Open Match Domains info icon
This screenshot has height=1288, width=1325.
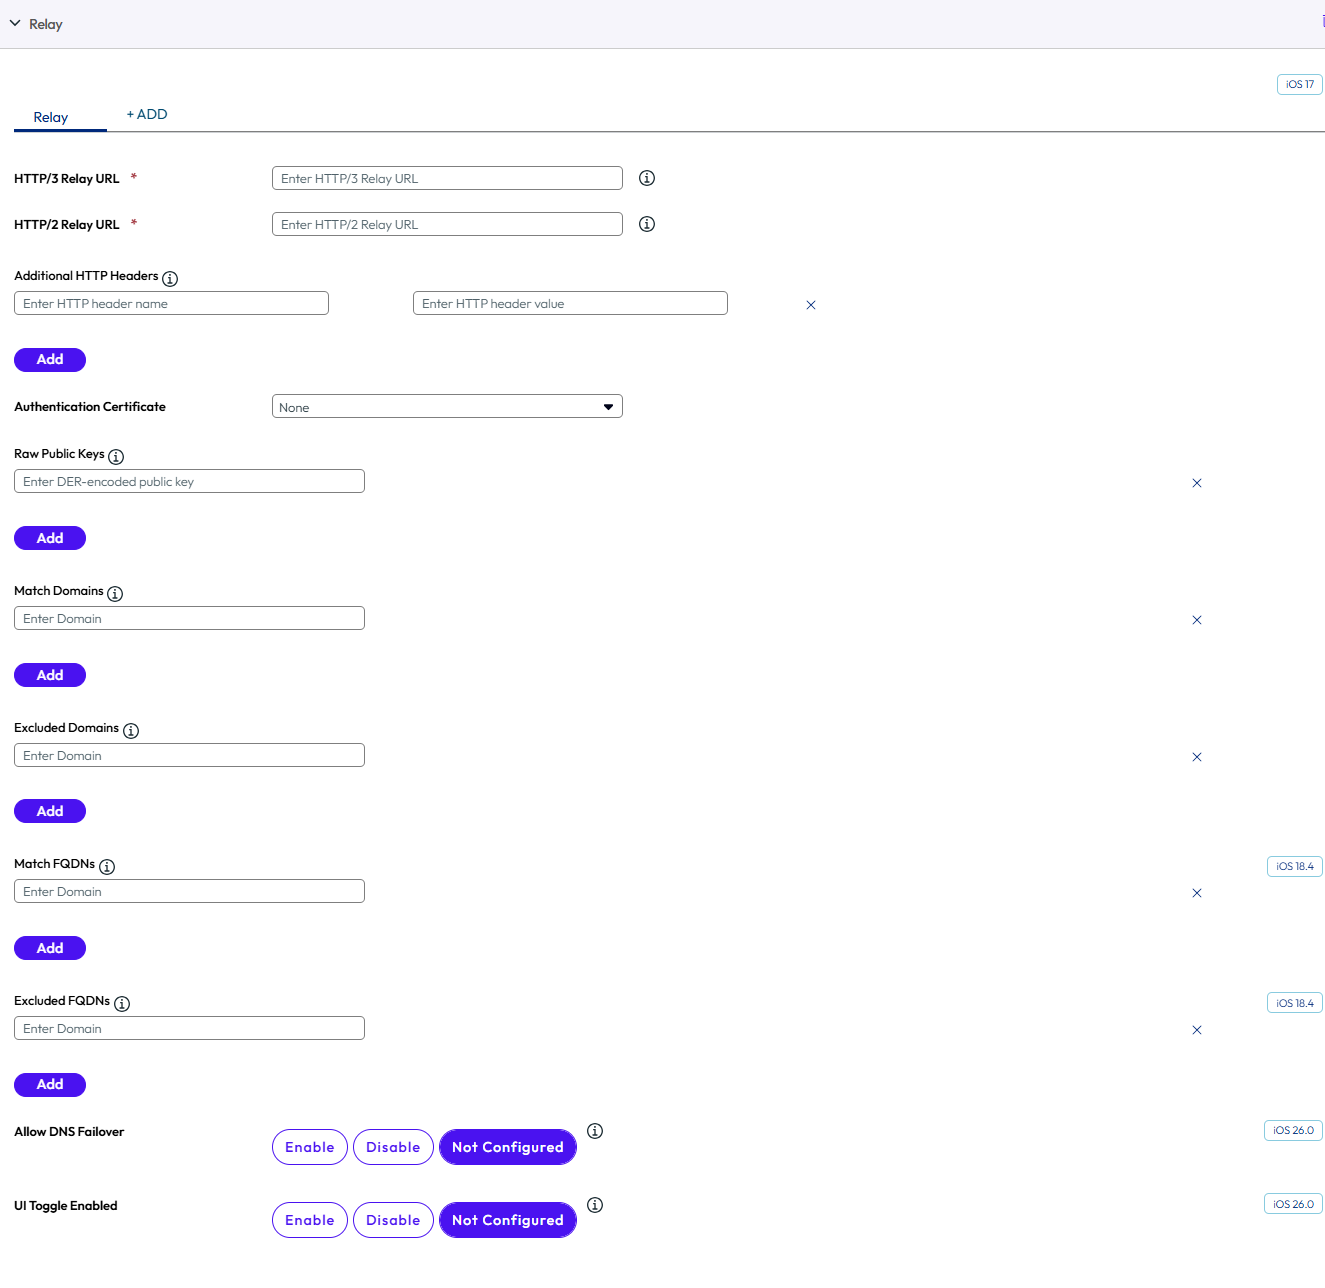pos(115,594)
